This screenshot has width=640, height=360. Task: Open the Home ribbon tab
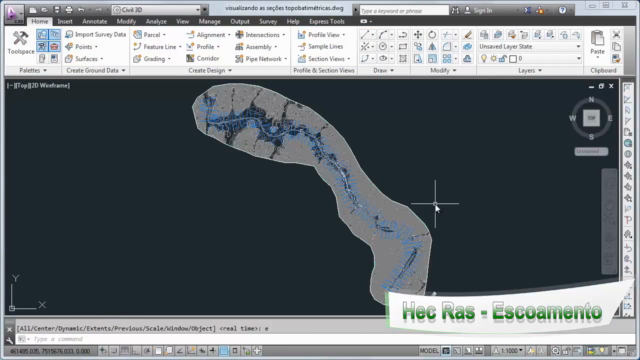(40, 21)
